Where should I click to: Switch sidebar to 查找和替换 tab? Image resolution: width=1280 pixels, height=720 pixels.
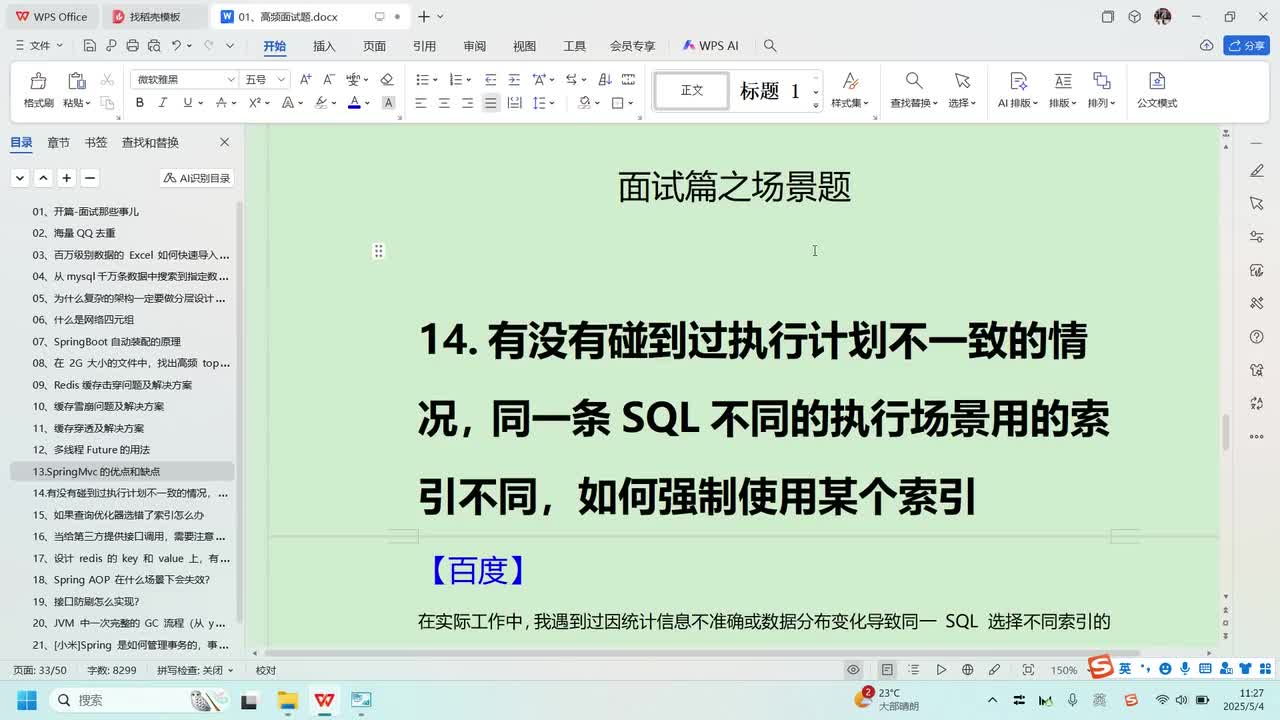click(x=150, y=143)
